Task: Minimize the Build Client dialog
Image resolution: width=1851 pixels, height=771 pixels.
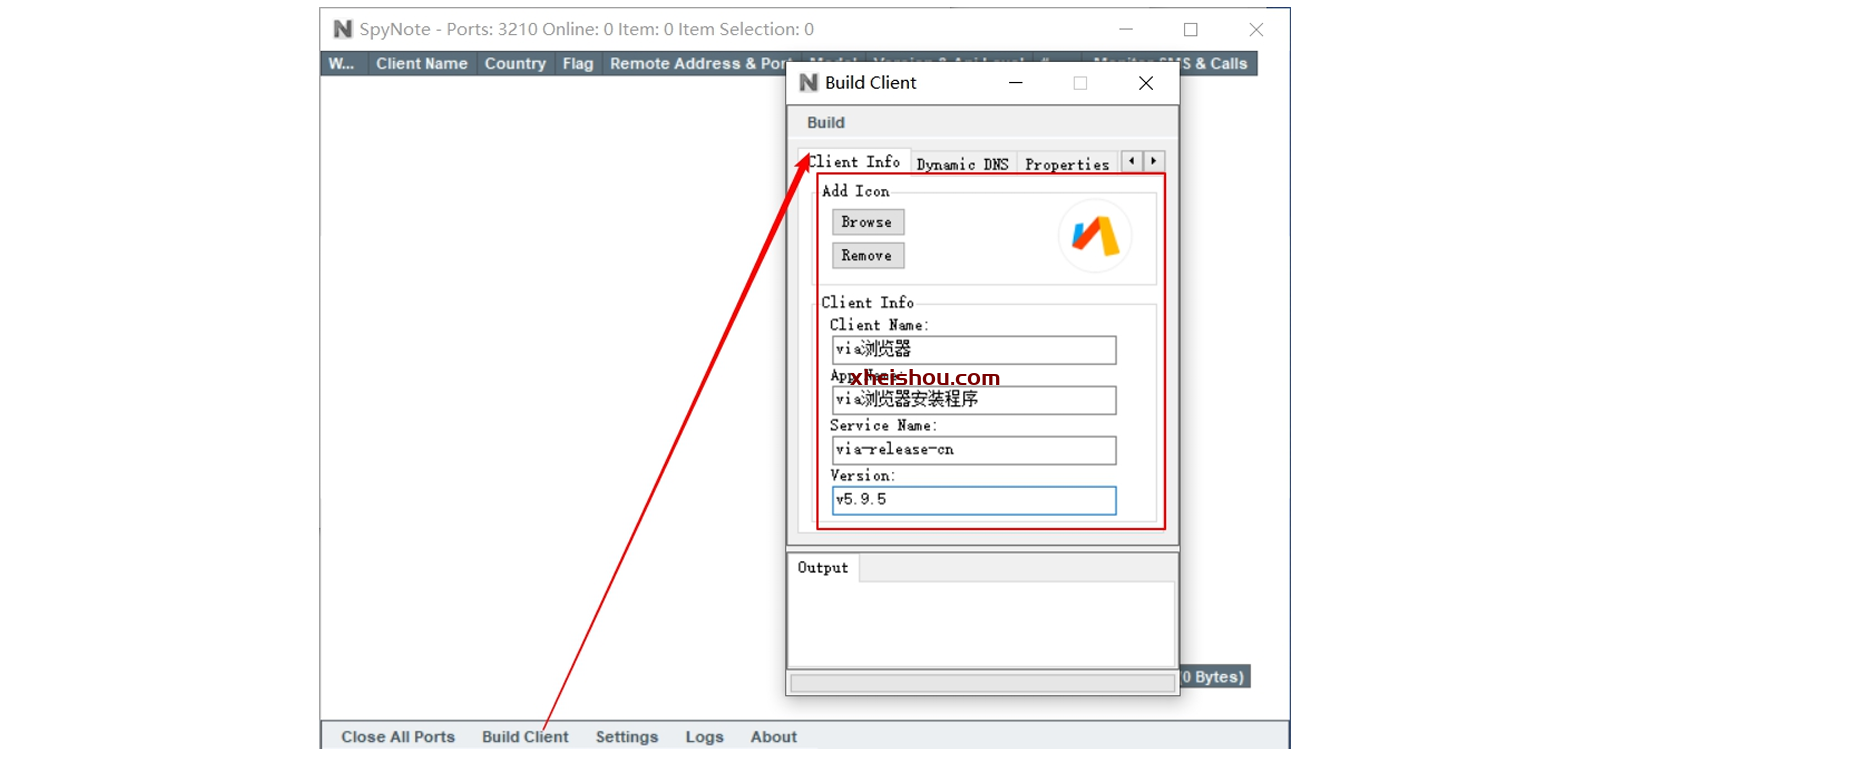Action: [1016, 83]
